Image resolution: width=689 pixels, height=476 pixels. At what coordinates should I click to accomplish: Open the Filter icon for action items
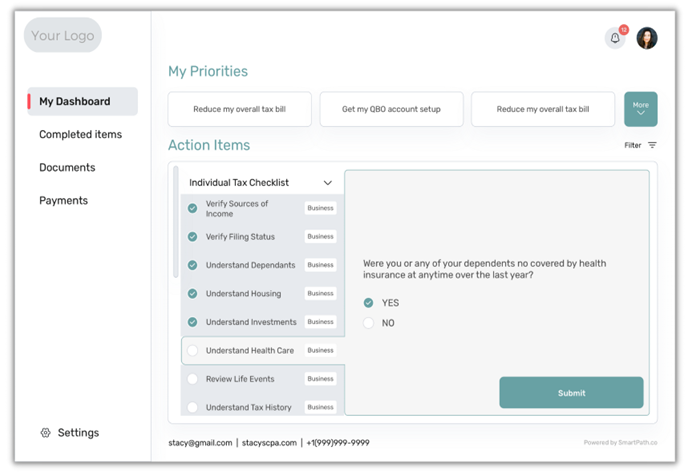652,146
